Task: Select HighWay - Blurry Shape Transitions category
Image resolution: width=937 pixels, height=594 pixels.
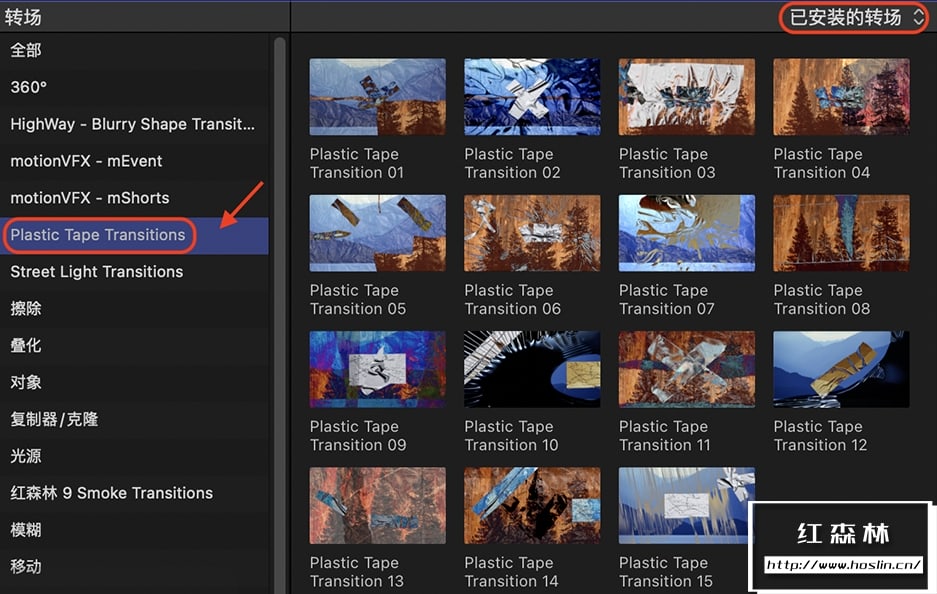Action: click(x=134, y=124)
